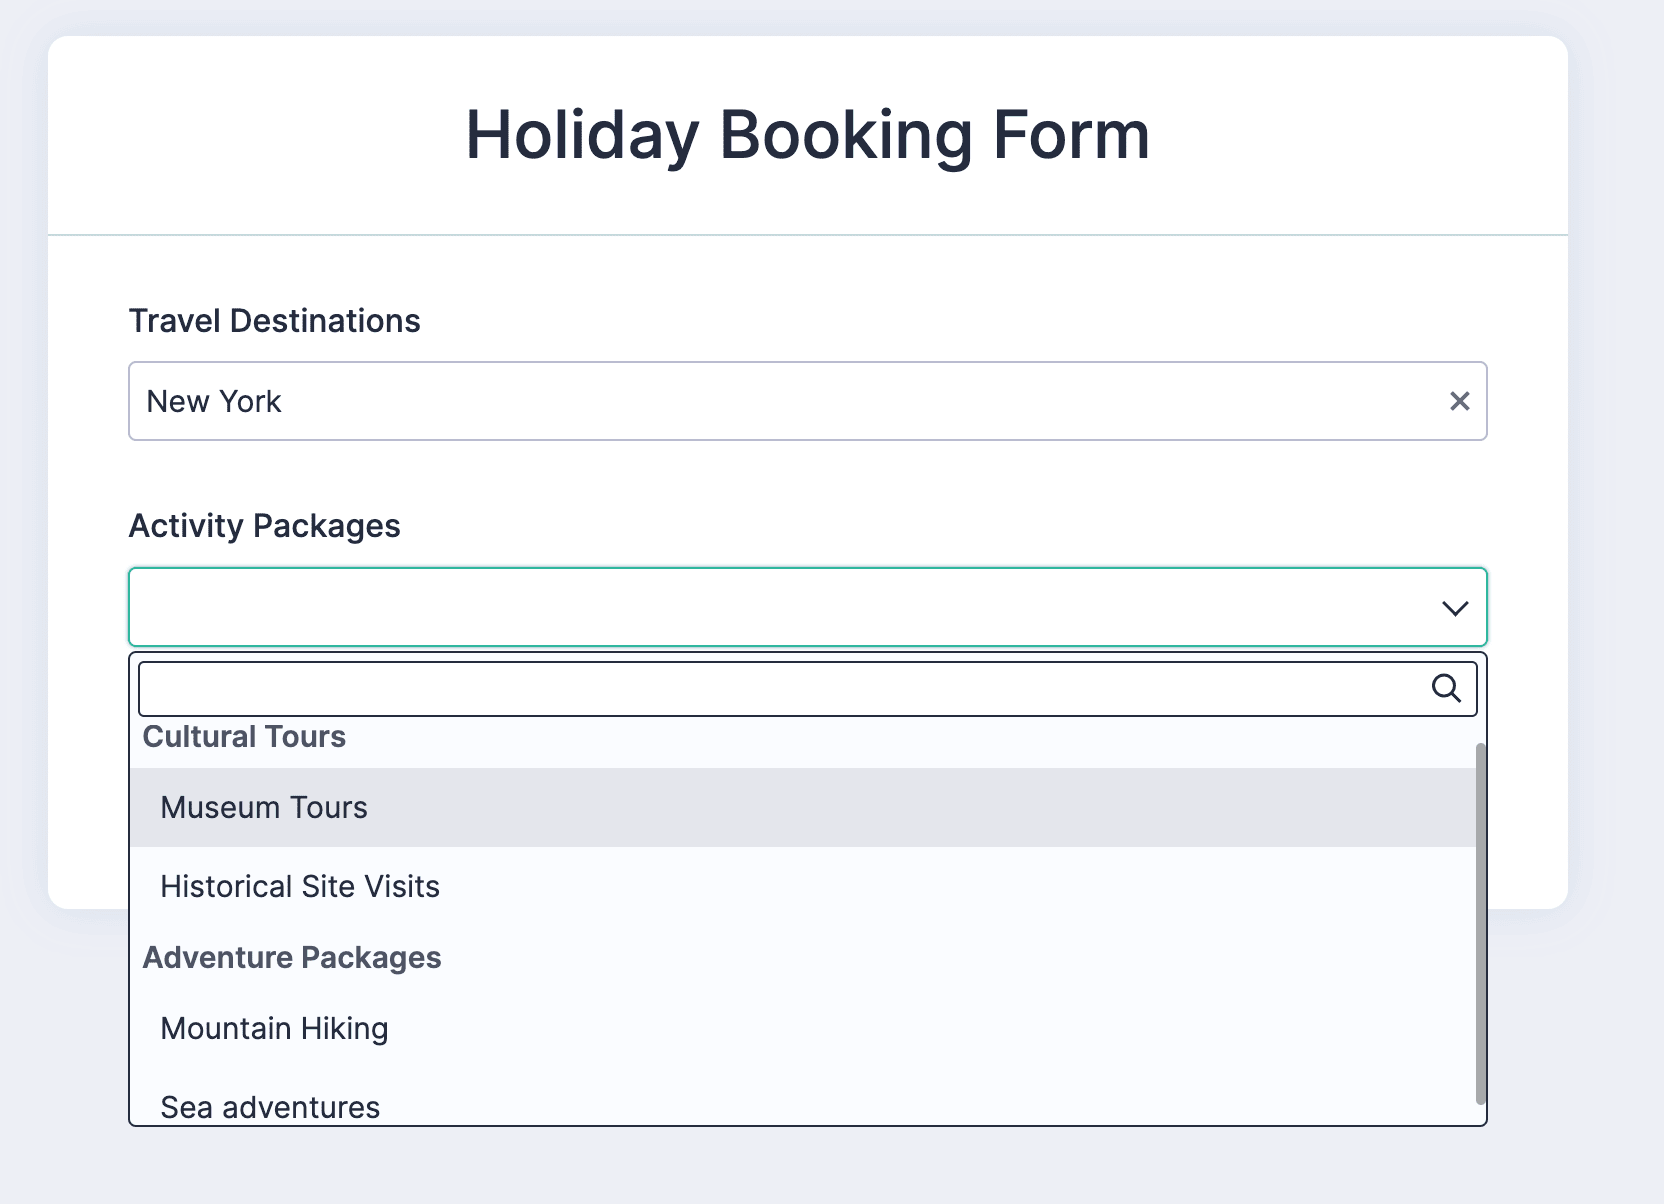Choose Historical Site Visits from the list
The height and width of the screenshot is (1204, 1664).
[300, 886]
